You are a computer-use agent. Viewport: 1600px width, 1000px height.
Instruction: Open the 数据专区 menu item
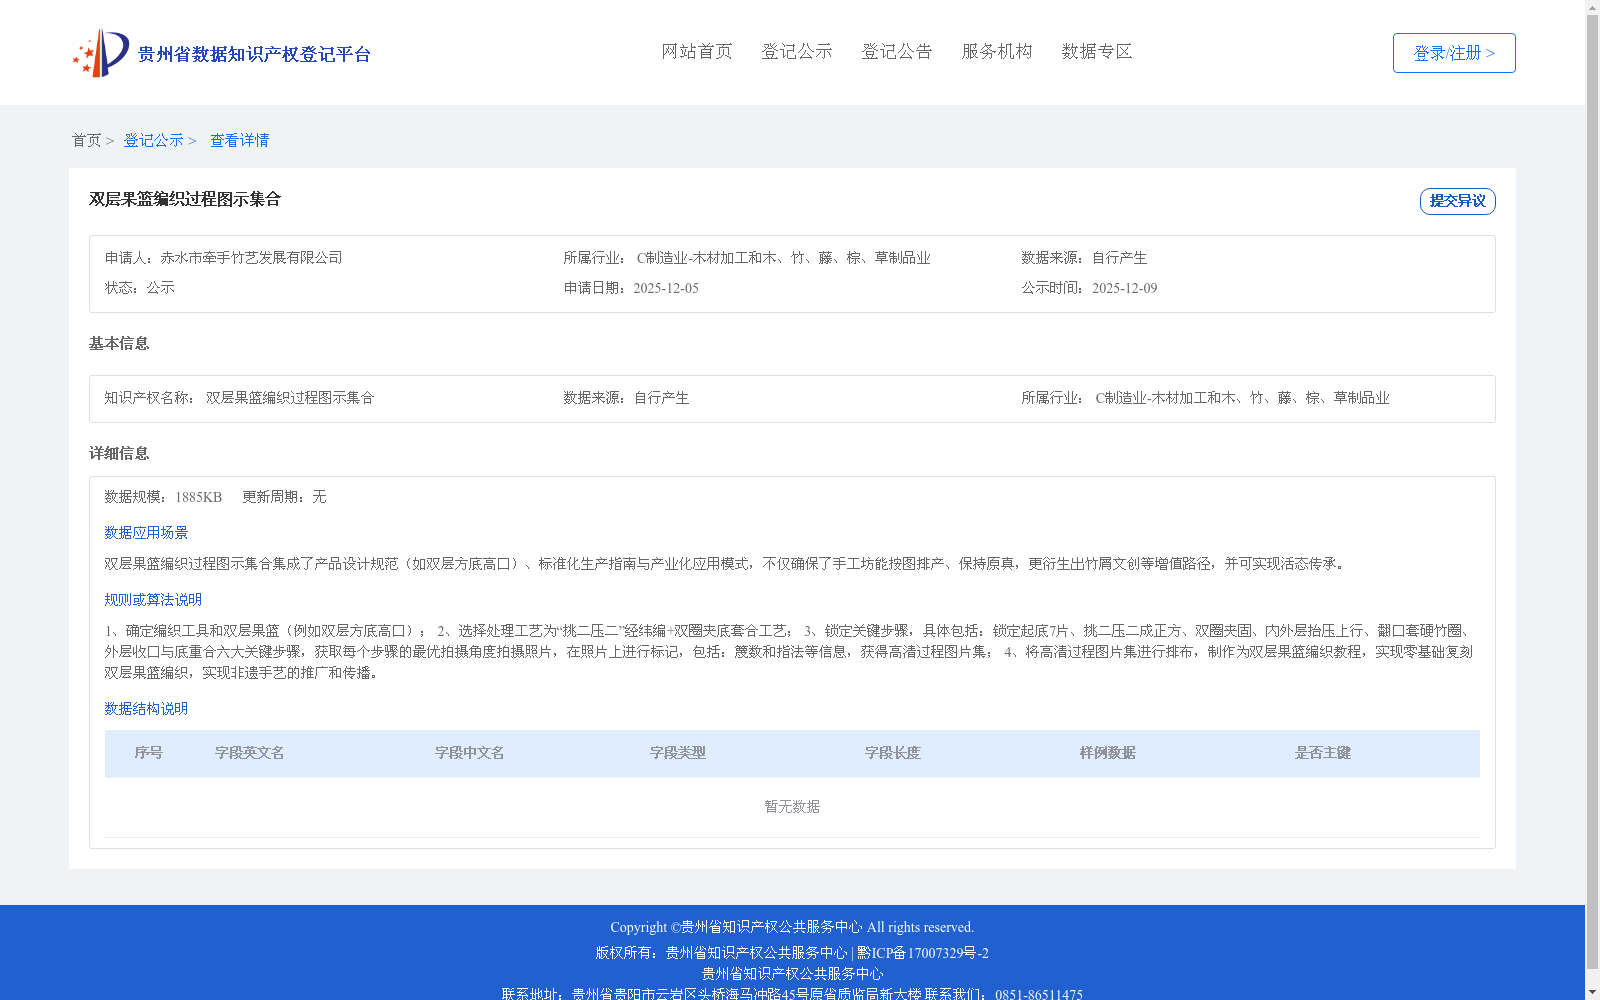(x=1097, y=51)
